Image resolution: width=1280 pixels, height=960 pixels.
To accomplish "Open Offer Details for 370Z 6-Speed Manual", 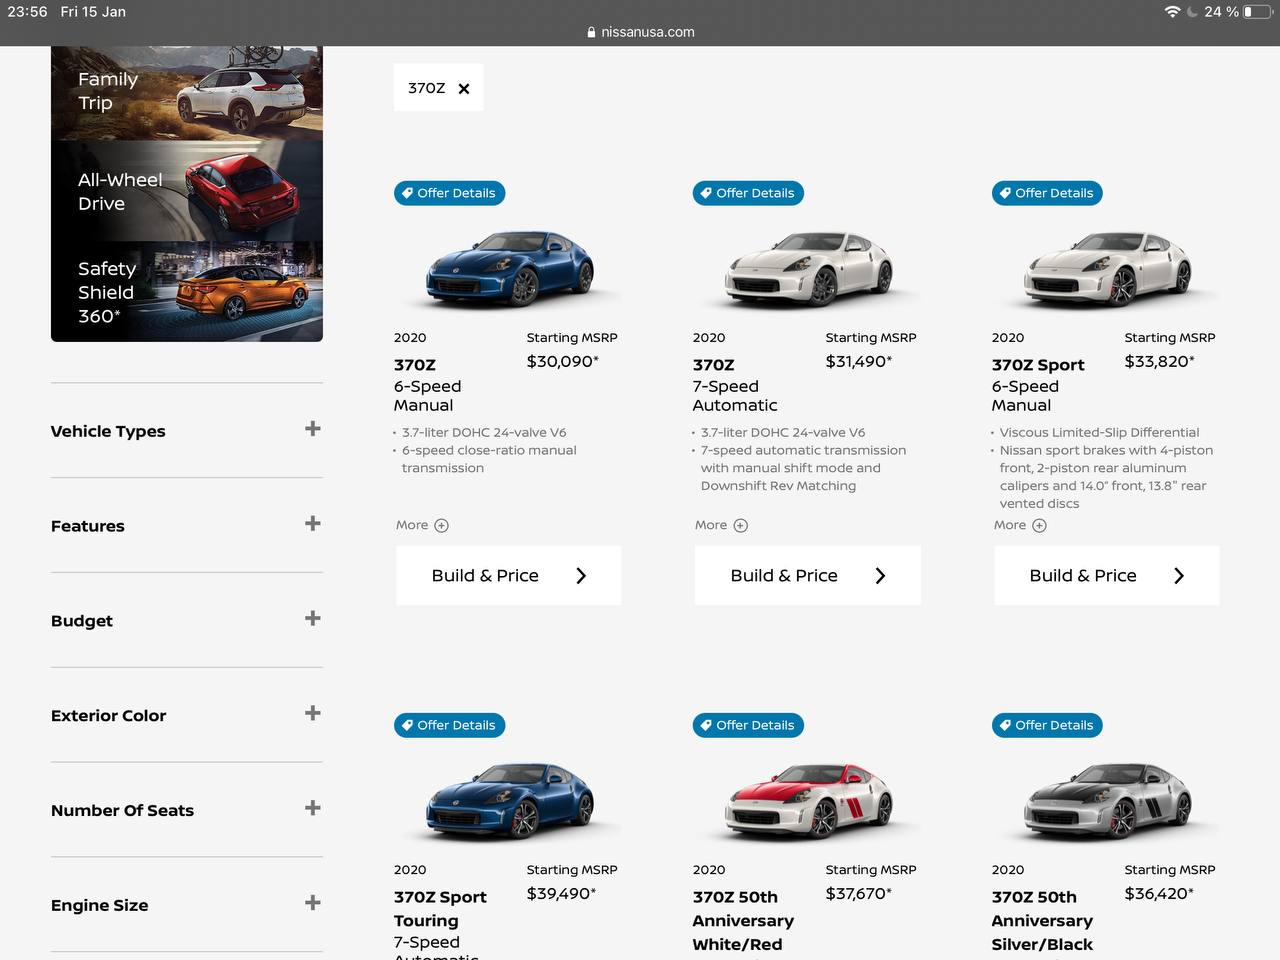I will click(x=449, y=193).
